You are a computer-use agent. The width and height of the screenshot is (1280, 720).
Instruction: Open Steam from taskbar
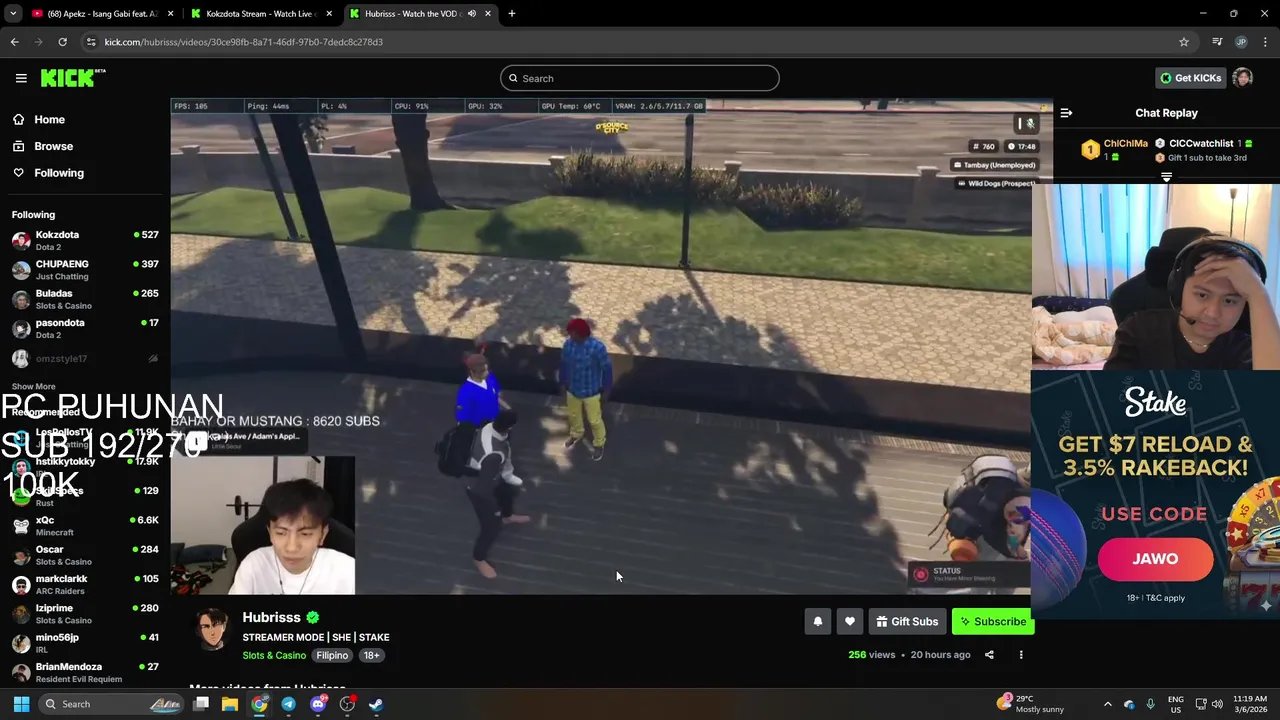coord(376,704)
